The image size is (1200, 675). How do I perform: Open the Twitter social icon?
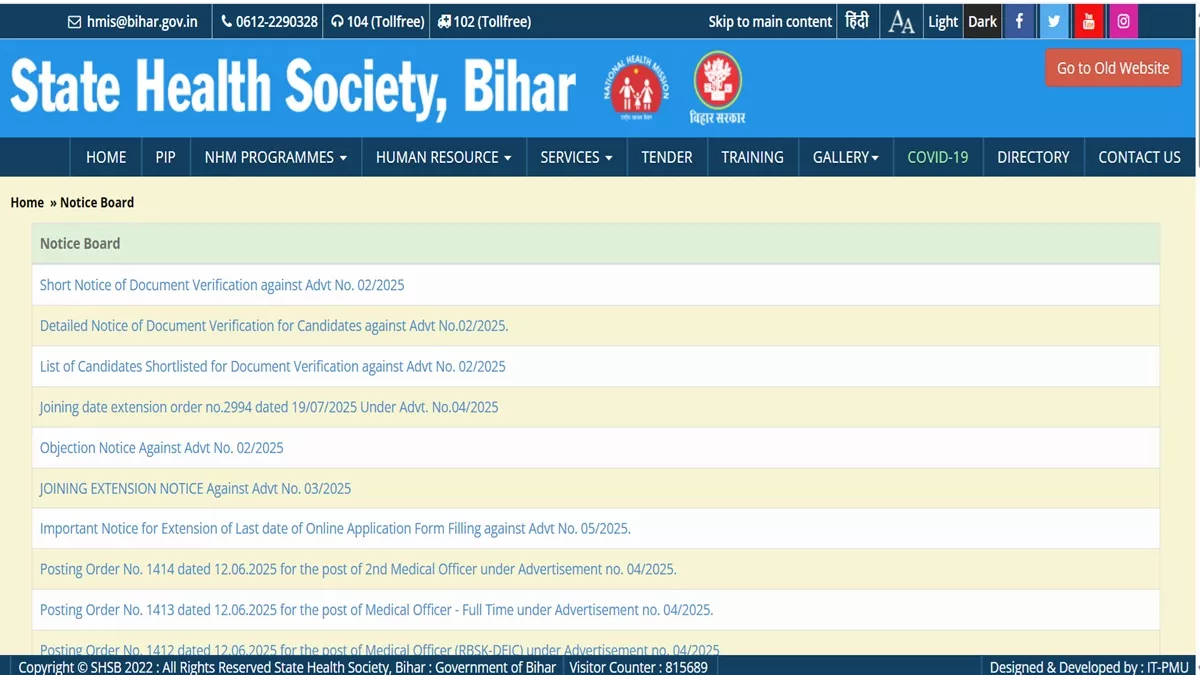pos(1053,21)
